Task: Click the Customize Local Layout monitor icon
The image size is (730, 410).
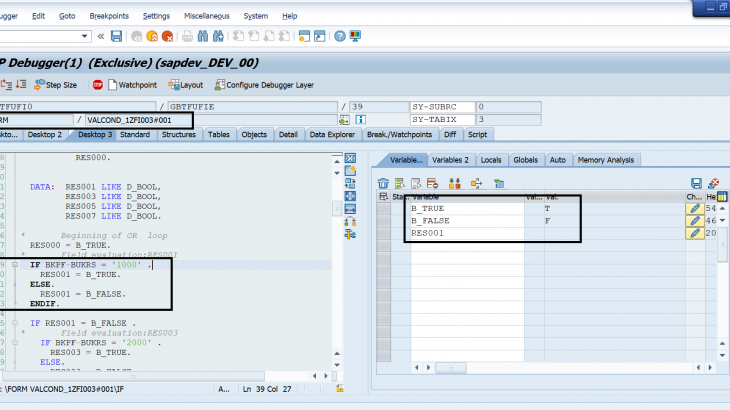Action: click(355, 36)
